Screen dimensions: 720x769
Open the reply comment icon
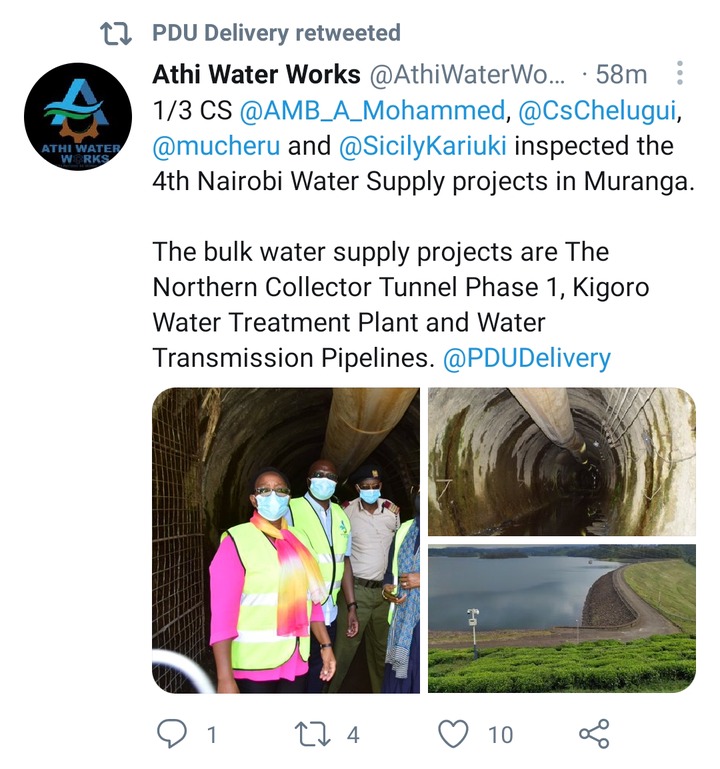172,734
